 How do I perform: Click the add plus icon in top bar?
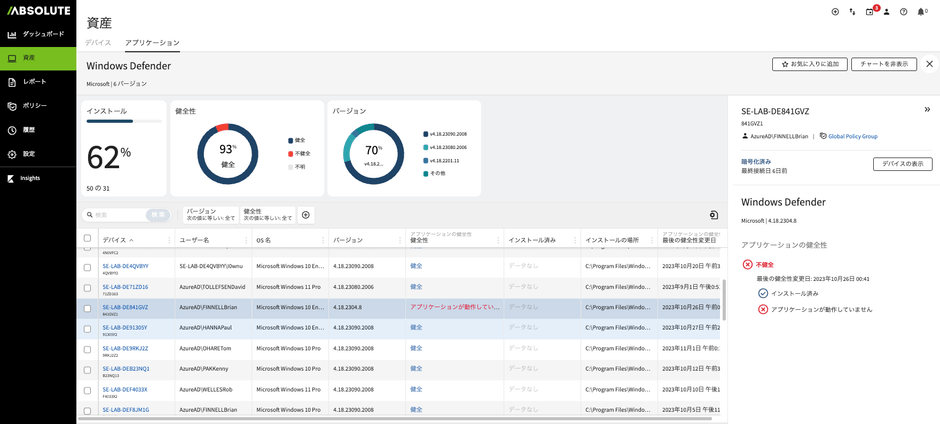coord(835,12)
